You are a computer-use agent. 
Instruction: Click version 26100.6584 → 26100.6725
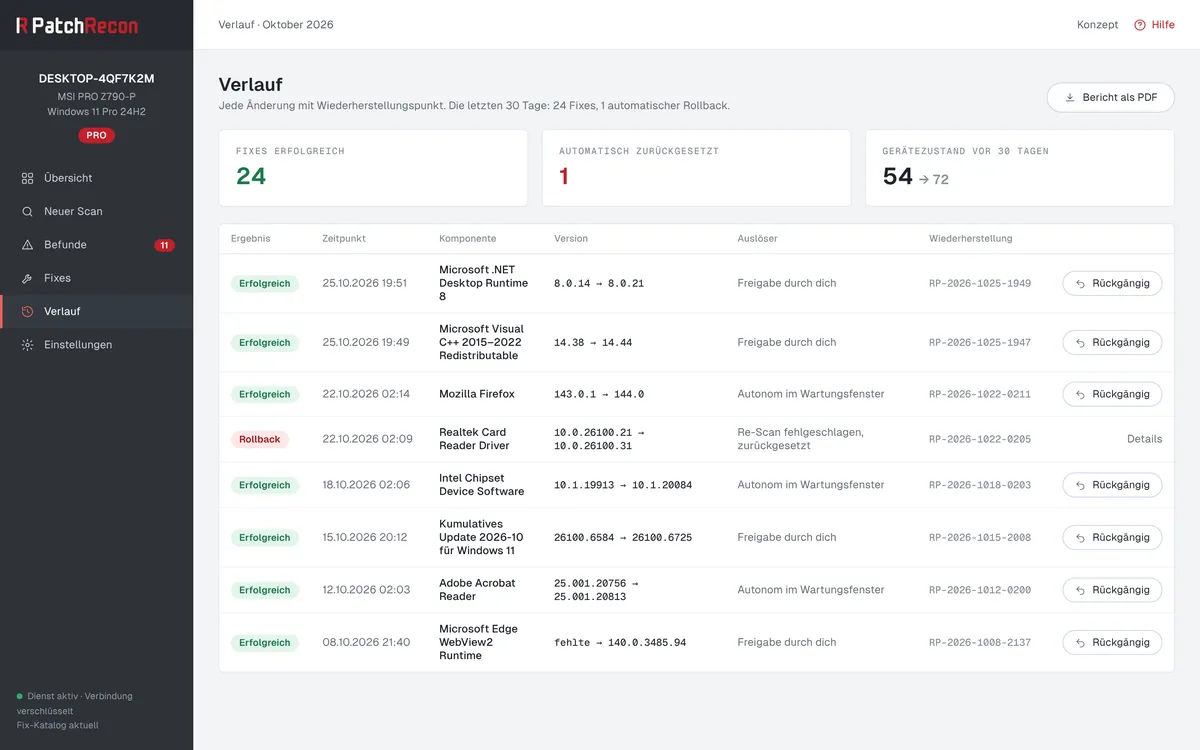click(x=623, y=538)
